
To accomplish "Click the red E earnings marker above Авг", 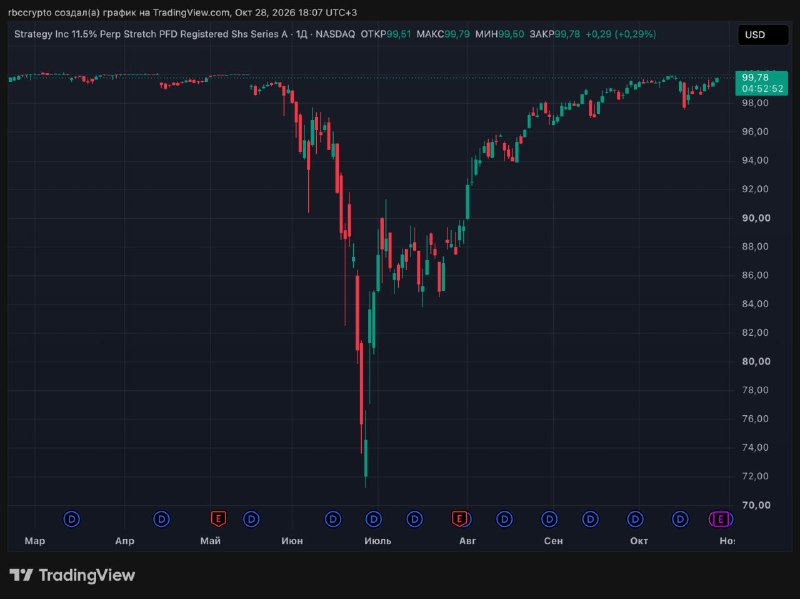I will click(x=459, y=519).
